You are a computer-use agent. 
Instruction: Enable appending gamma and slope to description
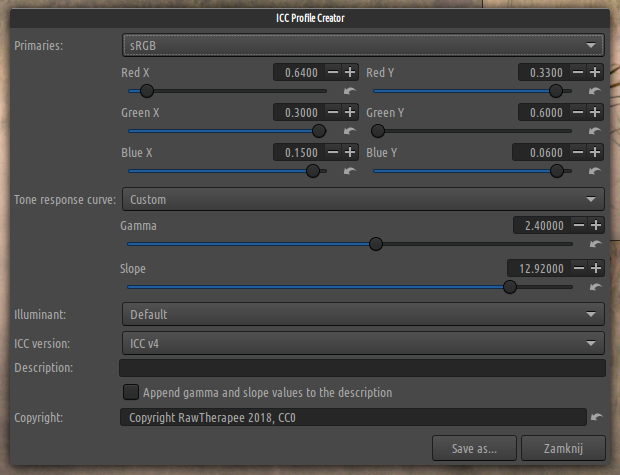point(131,392)
